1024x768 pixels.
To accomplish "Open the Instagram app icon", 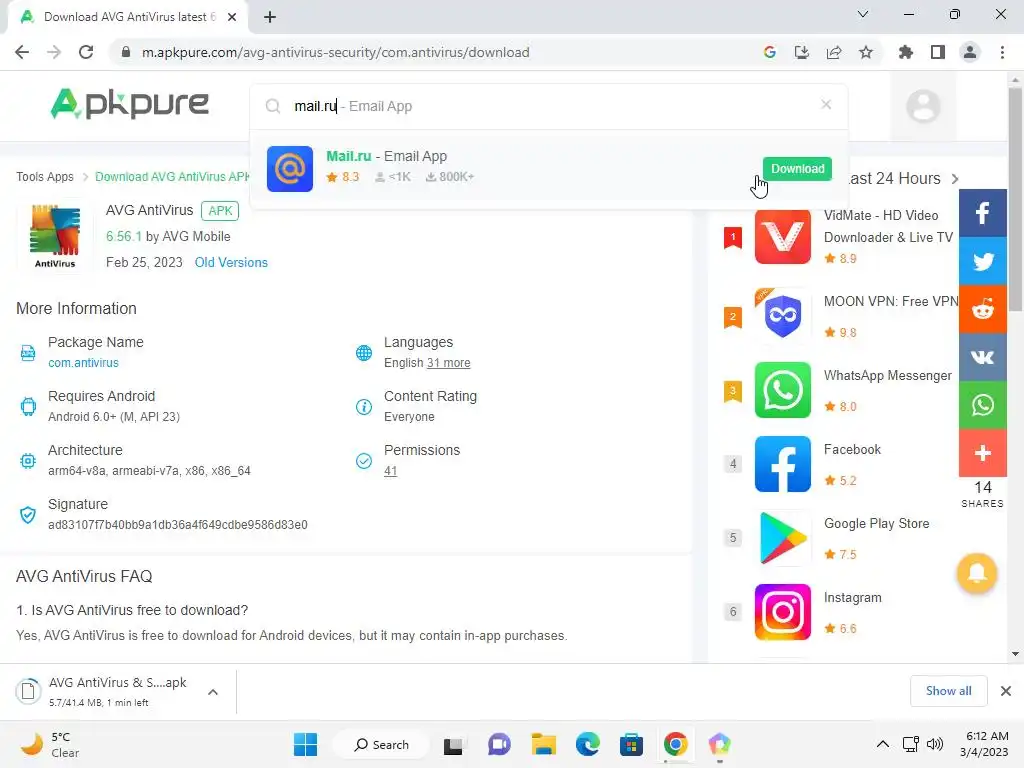I will (782, 612).
